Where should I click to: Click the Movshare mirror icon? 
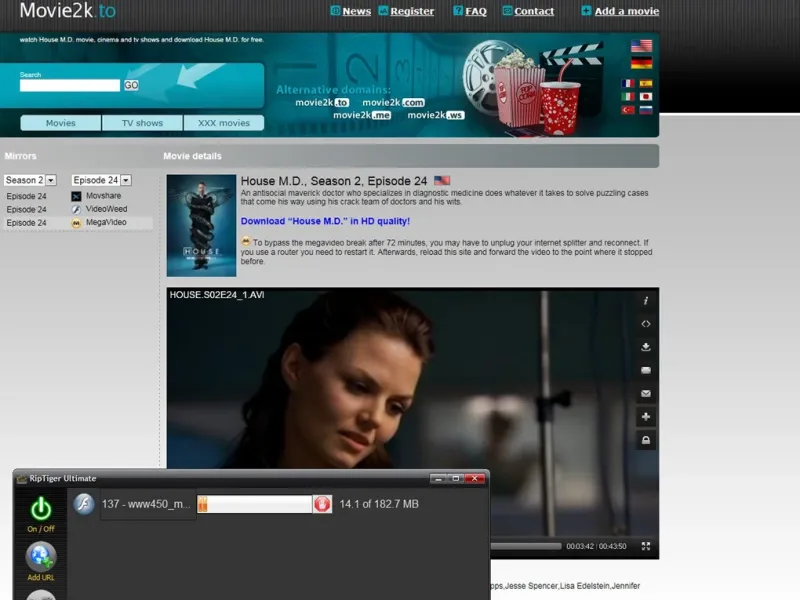point(76,196)
